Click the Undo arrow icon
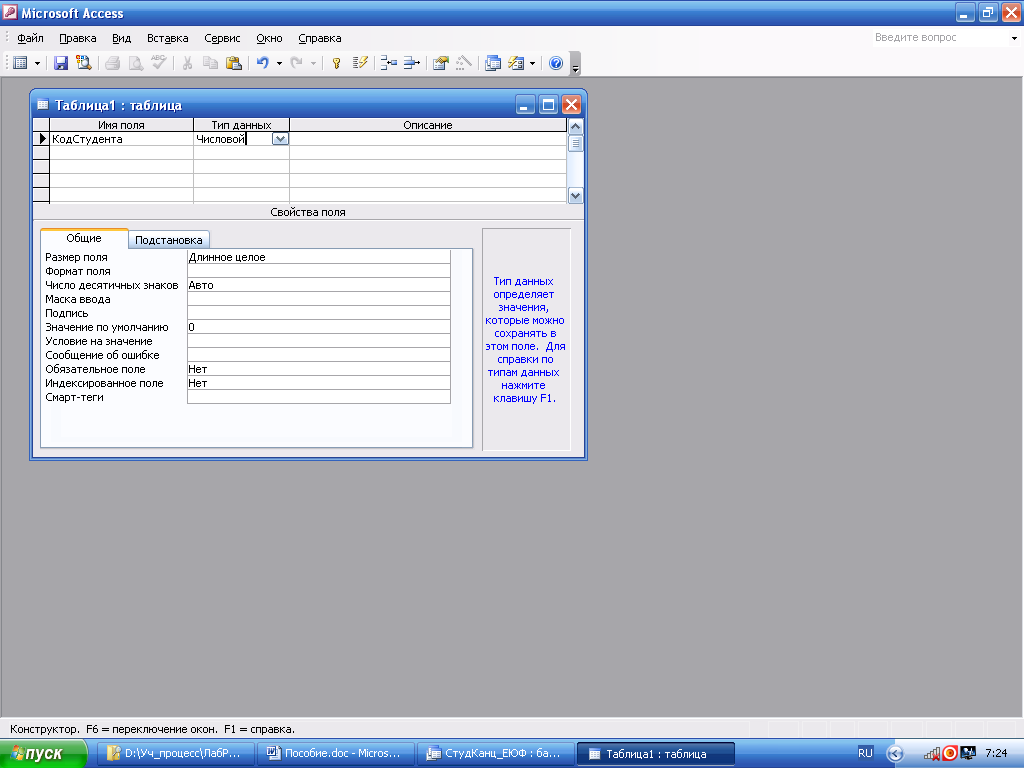Viewport: 1024px width, 768px height. click(x=263, y=63)
